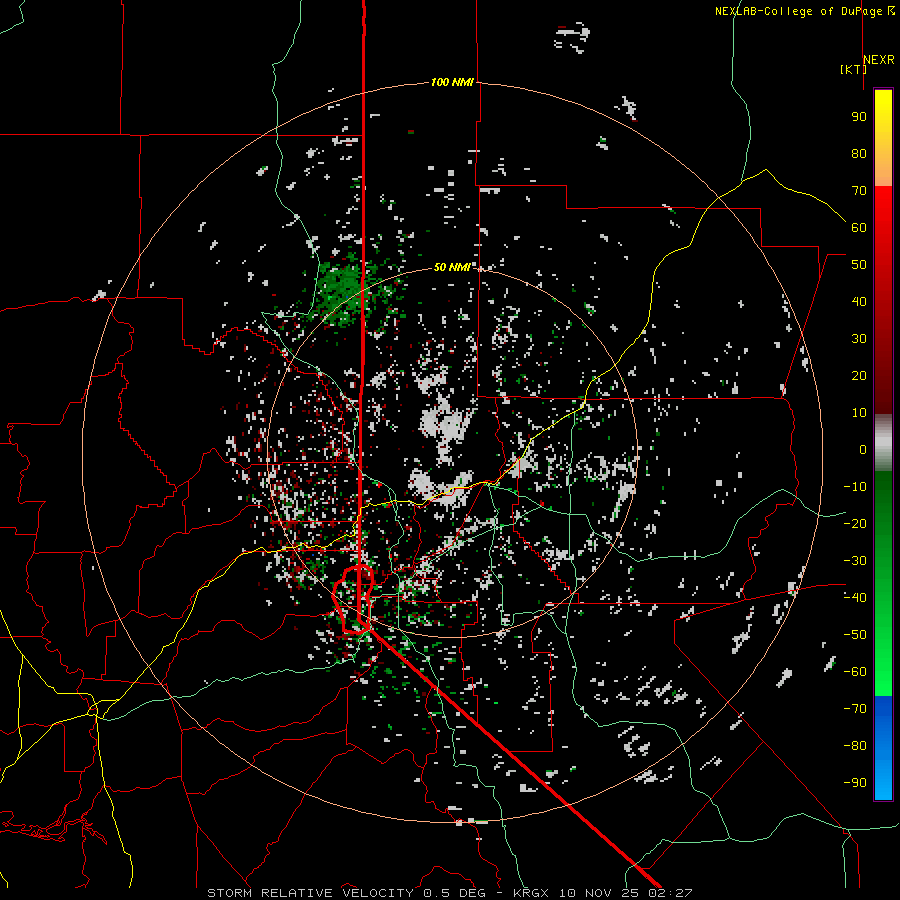Screen dimensions: 900x900
Task: Click the 40 value on velocity scale
Action: coord(859,301)
